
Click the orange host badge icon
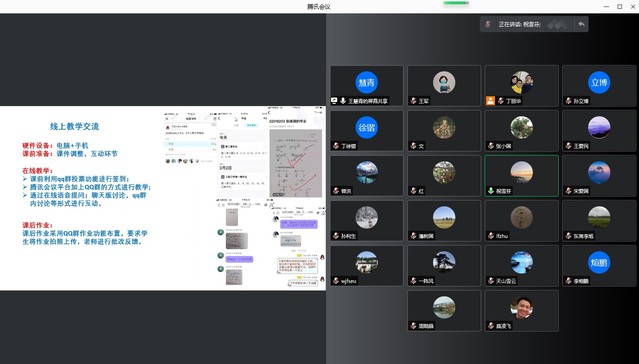[490, 101]
